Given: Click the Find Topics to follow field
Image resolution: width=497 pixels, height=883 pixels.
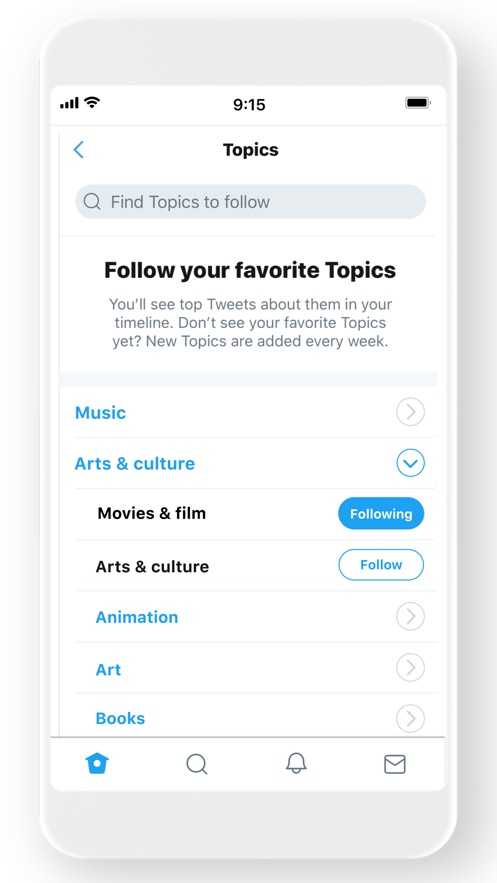Looking at the screenshot, I should (250, 202).
